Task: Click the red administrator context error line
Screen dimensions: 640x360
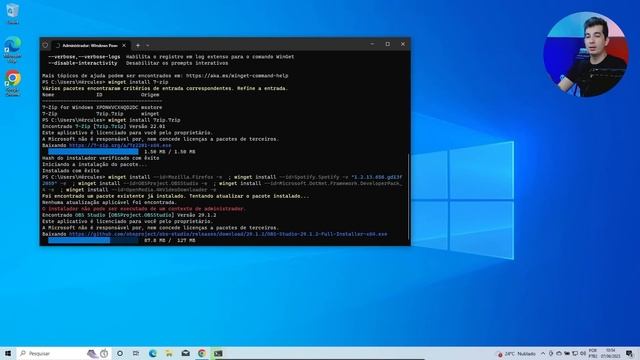Action: pyautogui.click(x=144, y=209)
